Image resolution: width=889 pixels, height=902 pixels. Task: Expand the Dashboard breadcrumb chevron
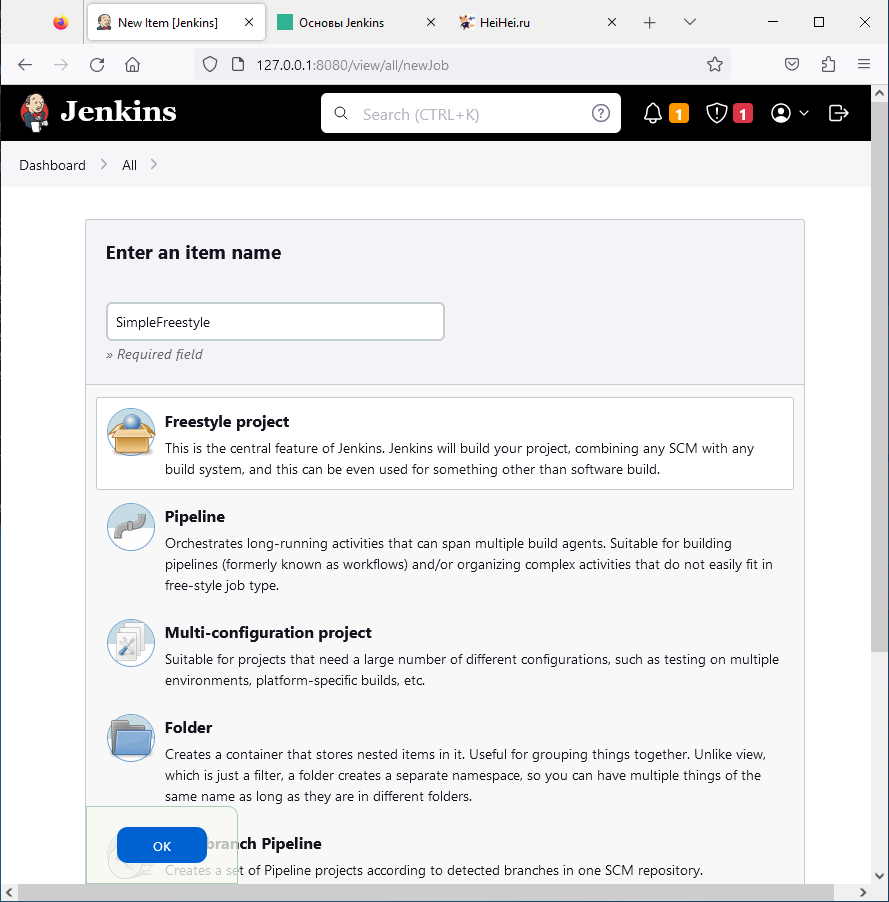[104, 165]
